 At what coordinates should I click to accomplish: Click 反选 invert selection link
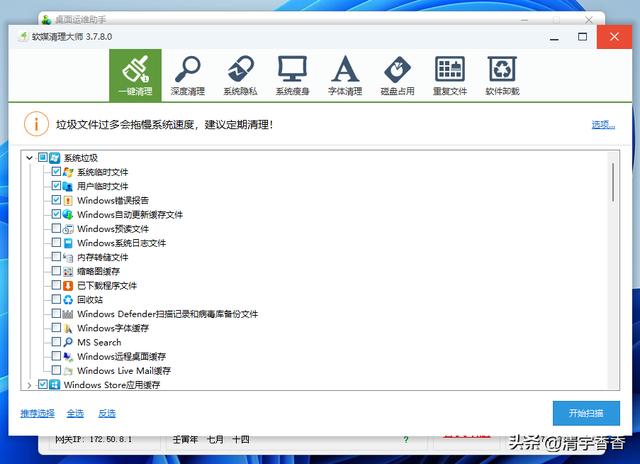107,413
